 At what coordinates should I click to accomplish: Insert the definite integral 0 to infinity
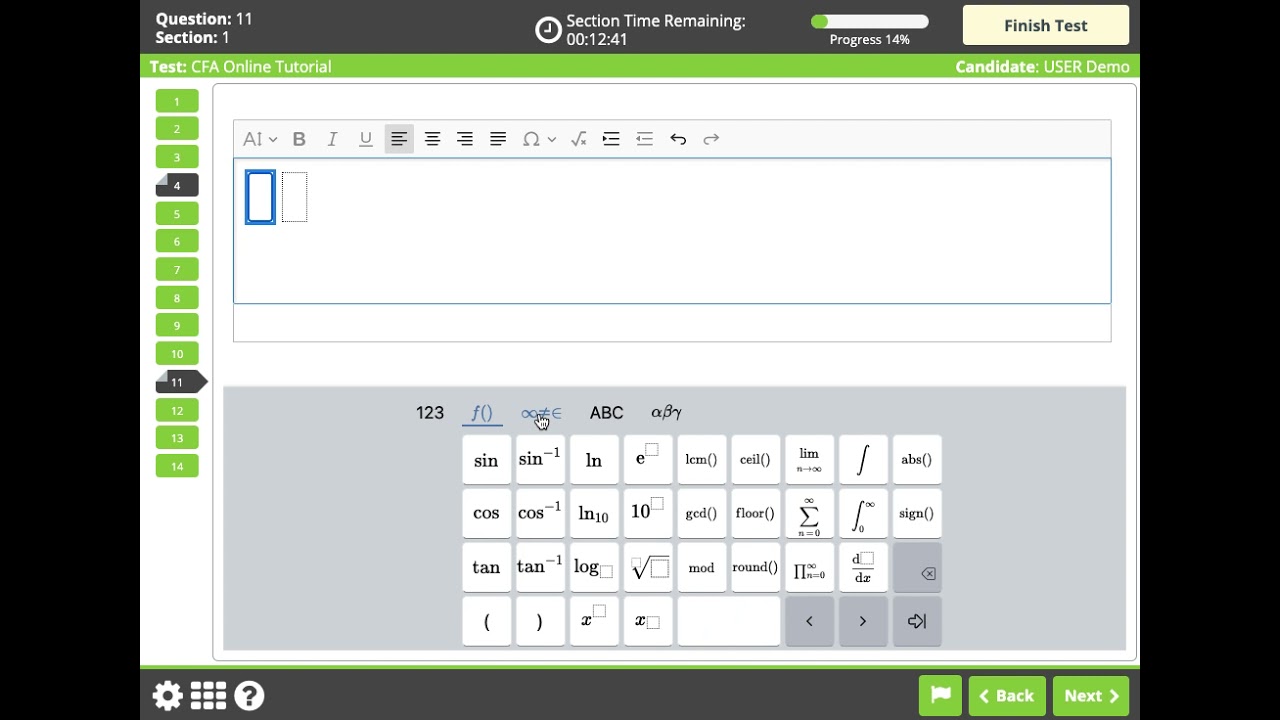coord(863,514)
